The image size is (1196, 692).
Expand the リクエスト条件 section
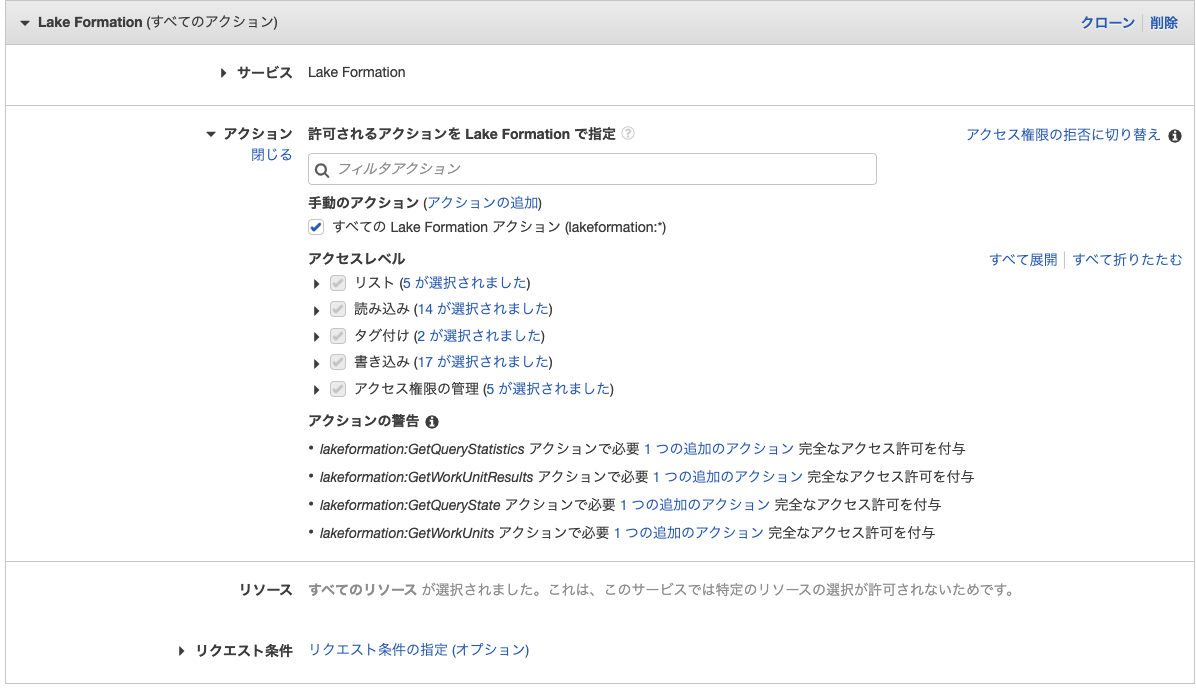point(181,651)
